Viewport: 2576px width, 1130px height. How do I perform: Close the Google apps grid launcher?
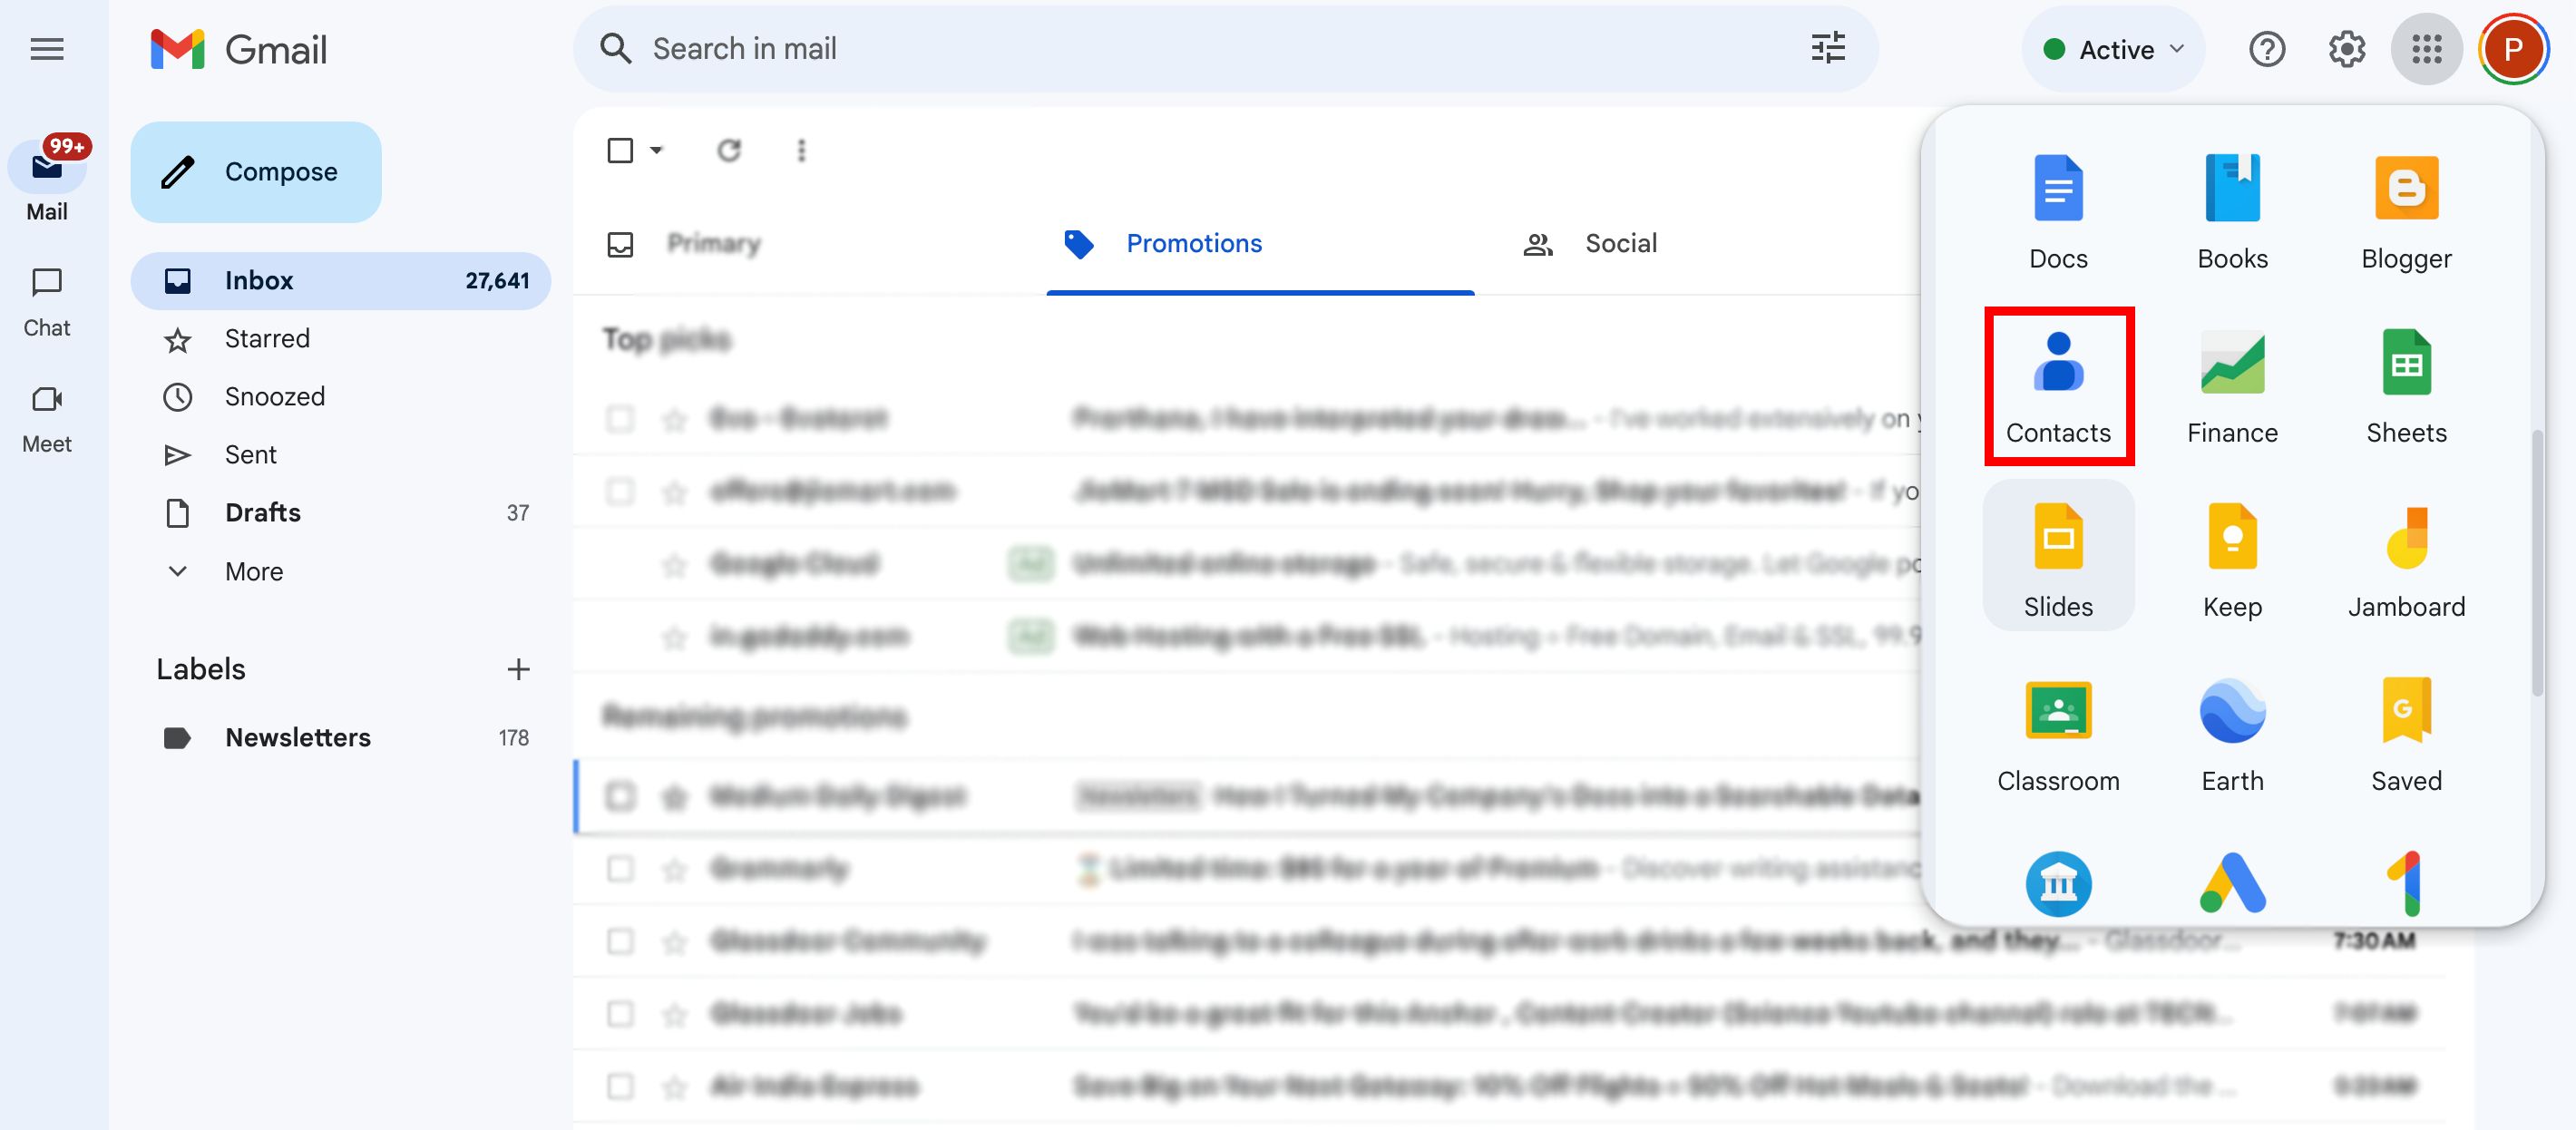2426,49
